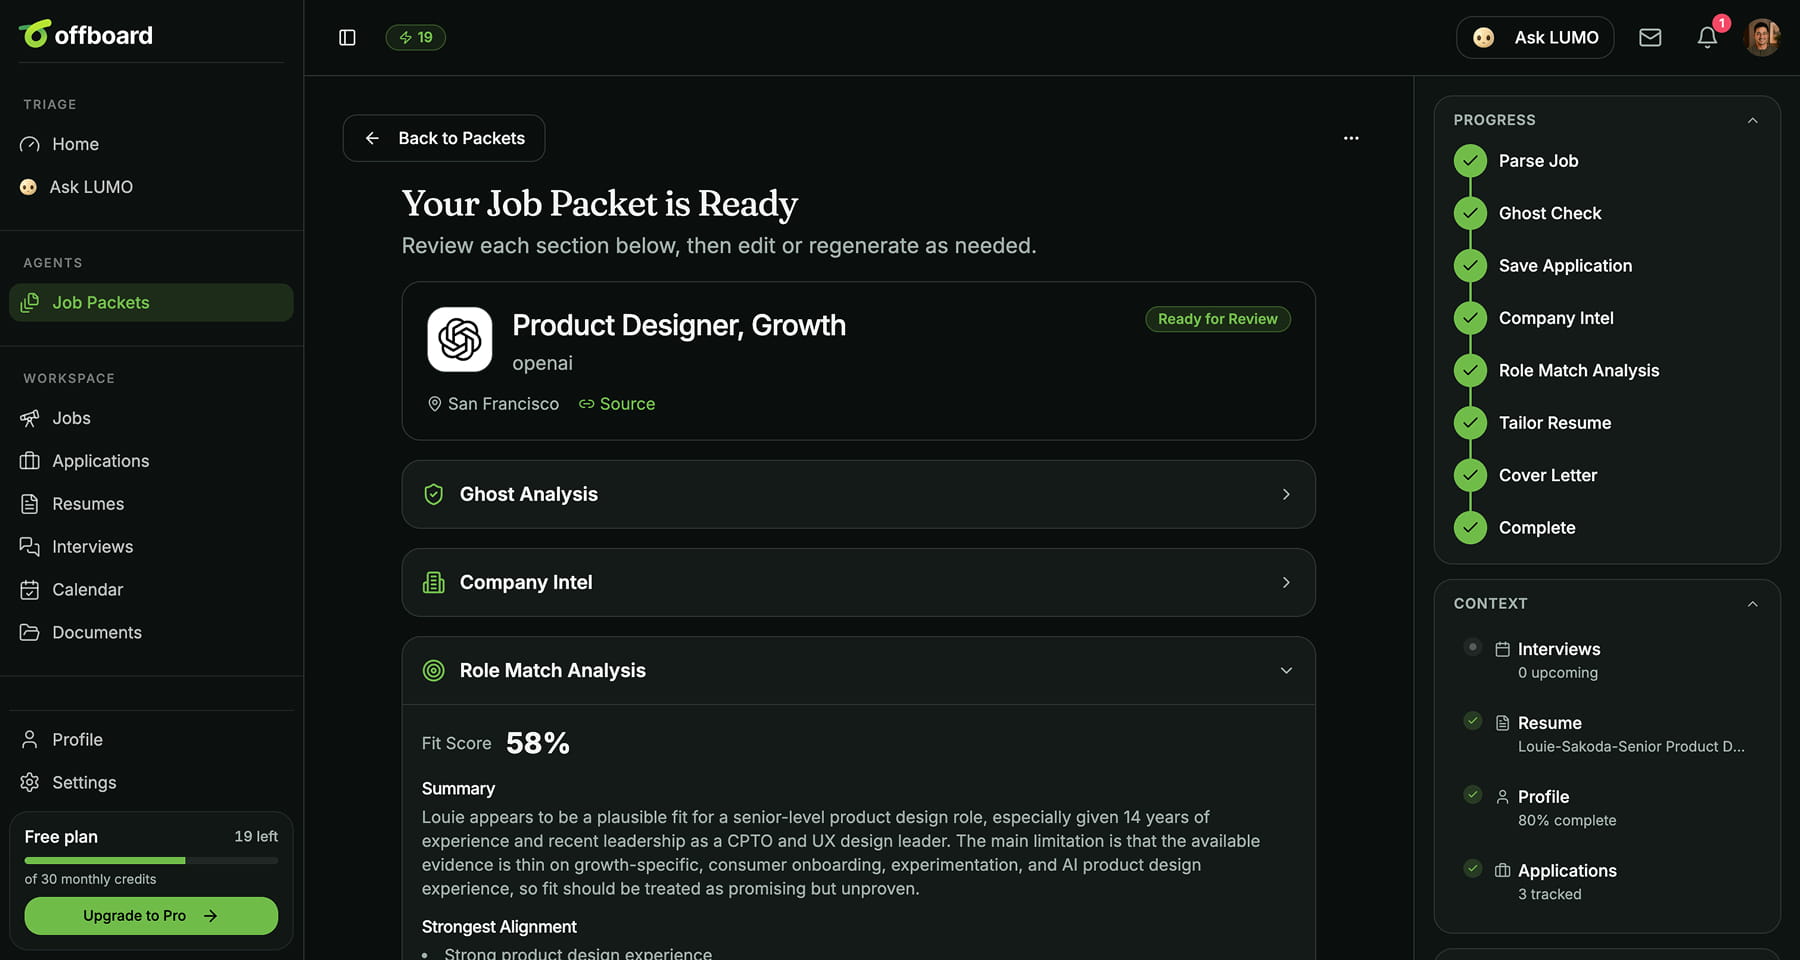Click the Save Application checkmark step
Image resolution: width=1800 pixels, height=960 pixels.
[1470, 266]
